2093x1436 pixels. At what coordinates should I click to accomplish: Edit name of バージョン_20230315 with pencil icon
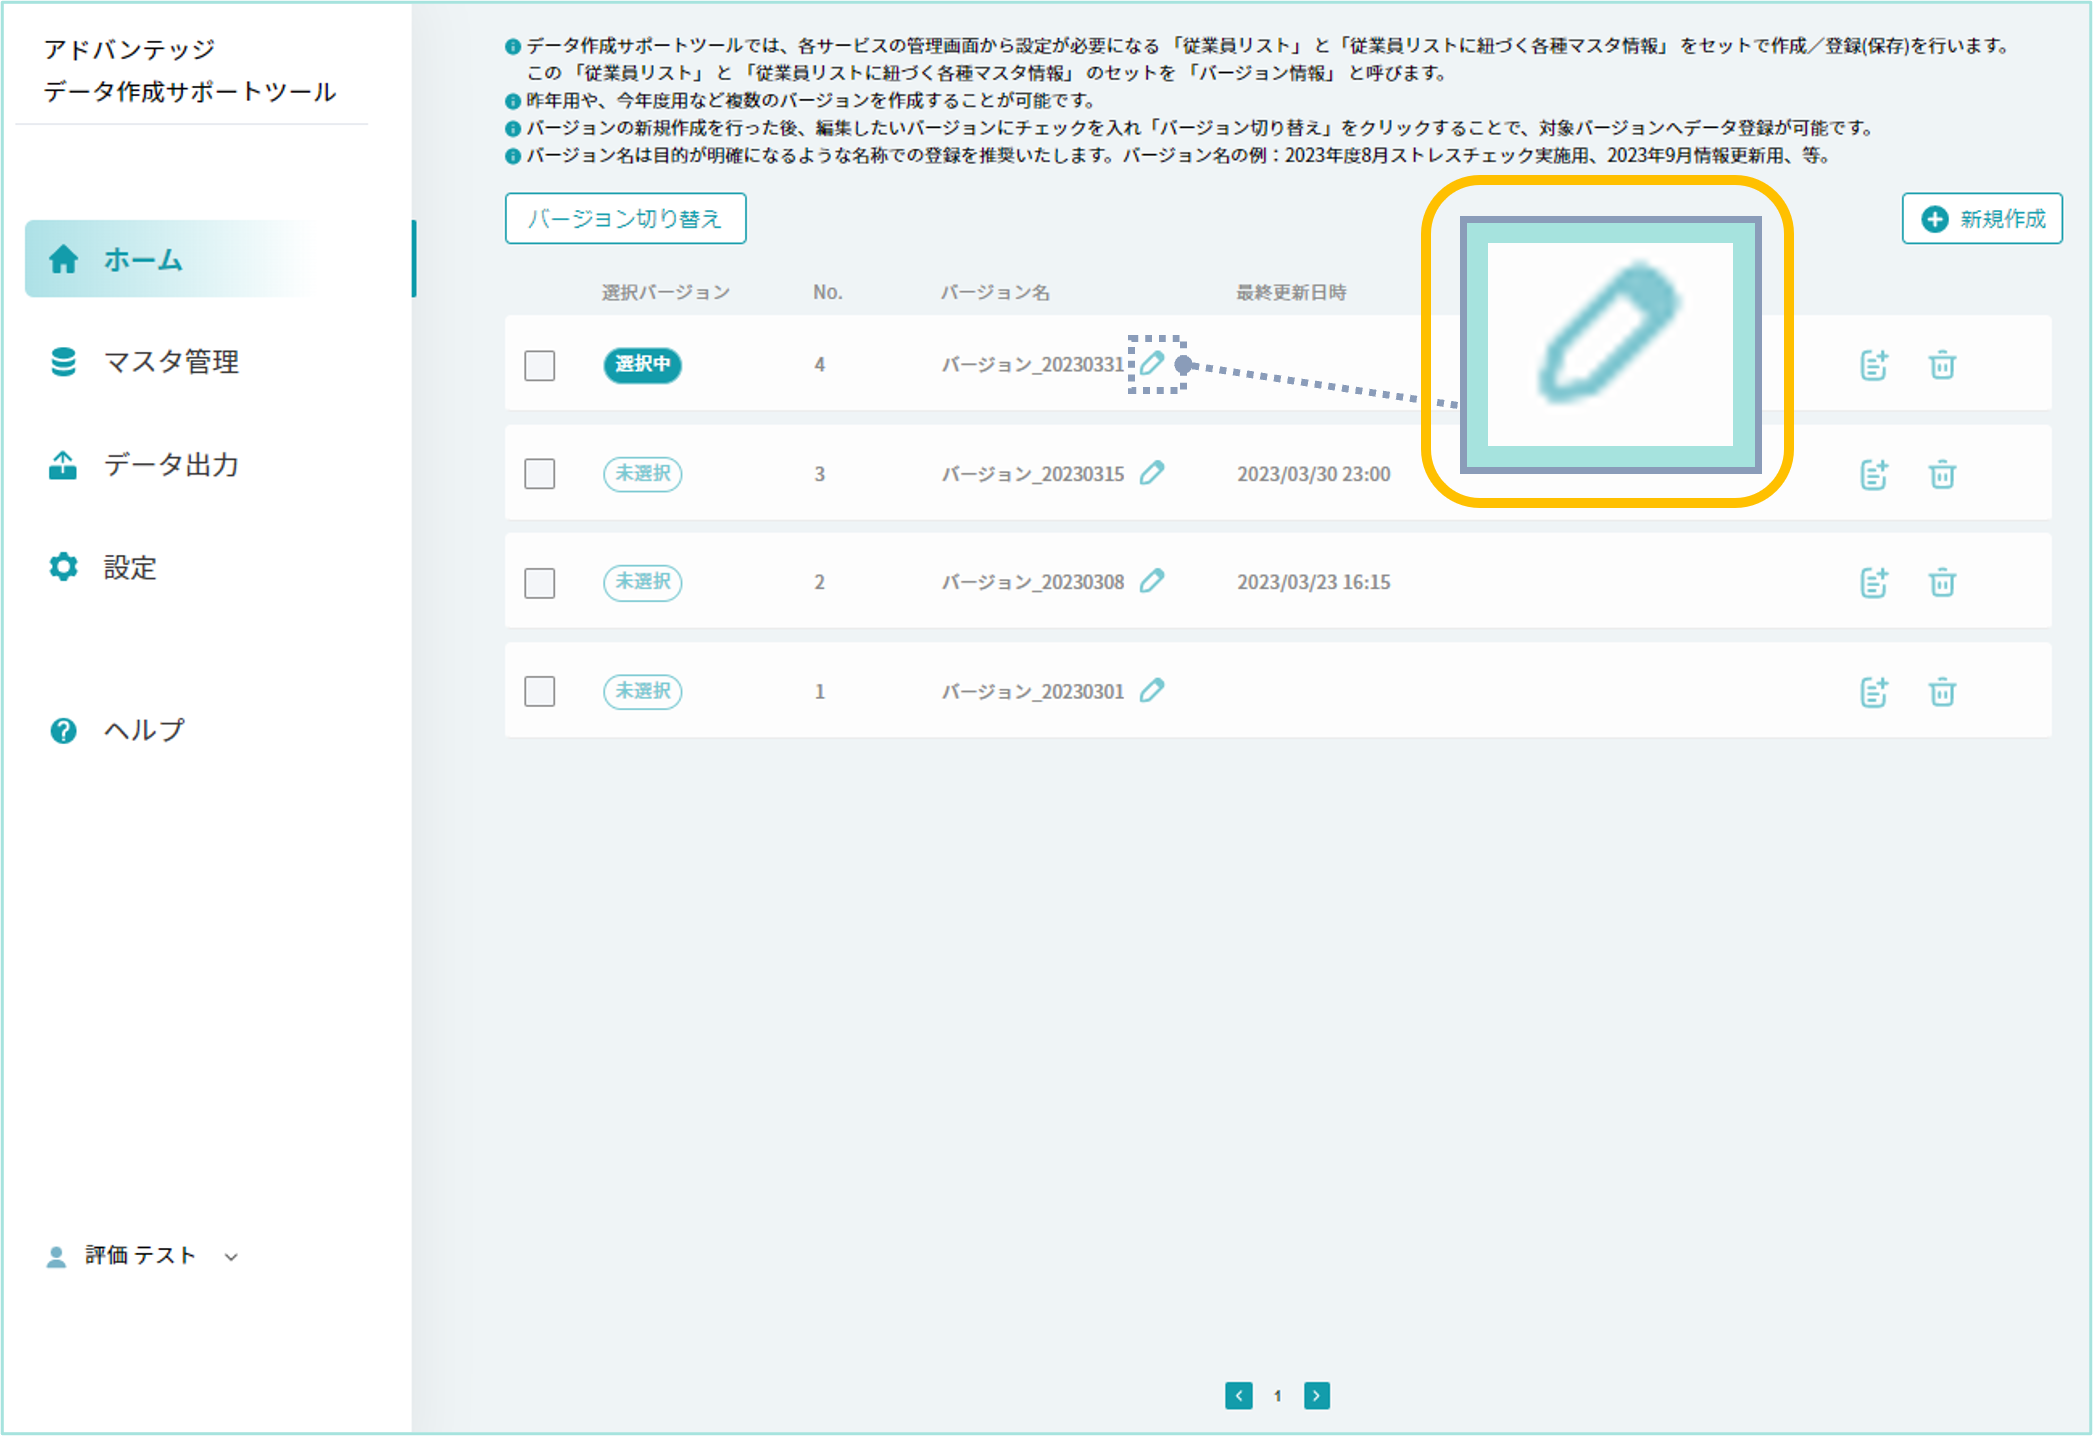coord(1152,472)
